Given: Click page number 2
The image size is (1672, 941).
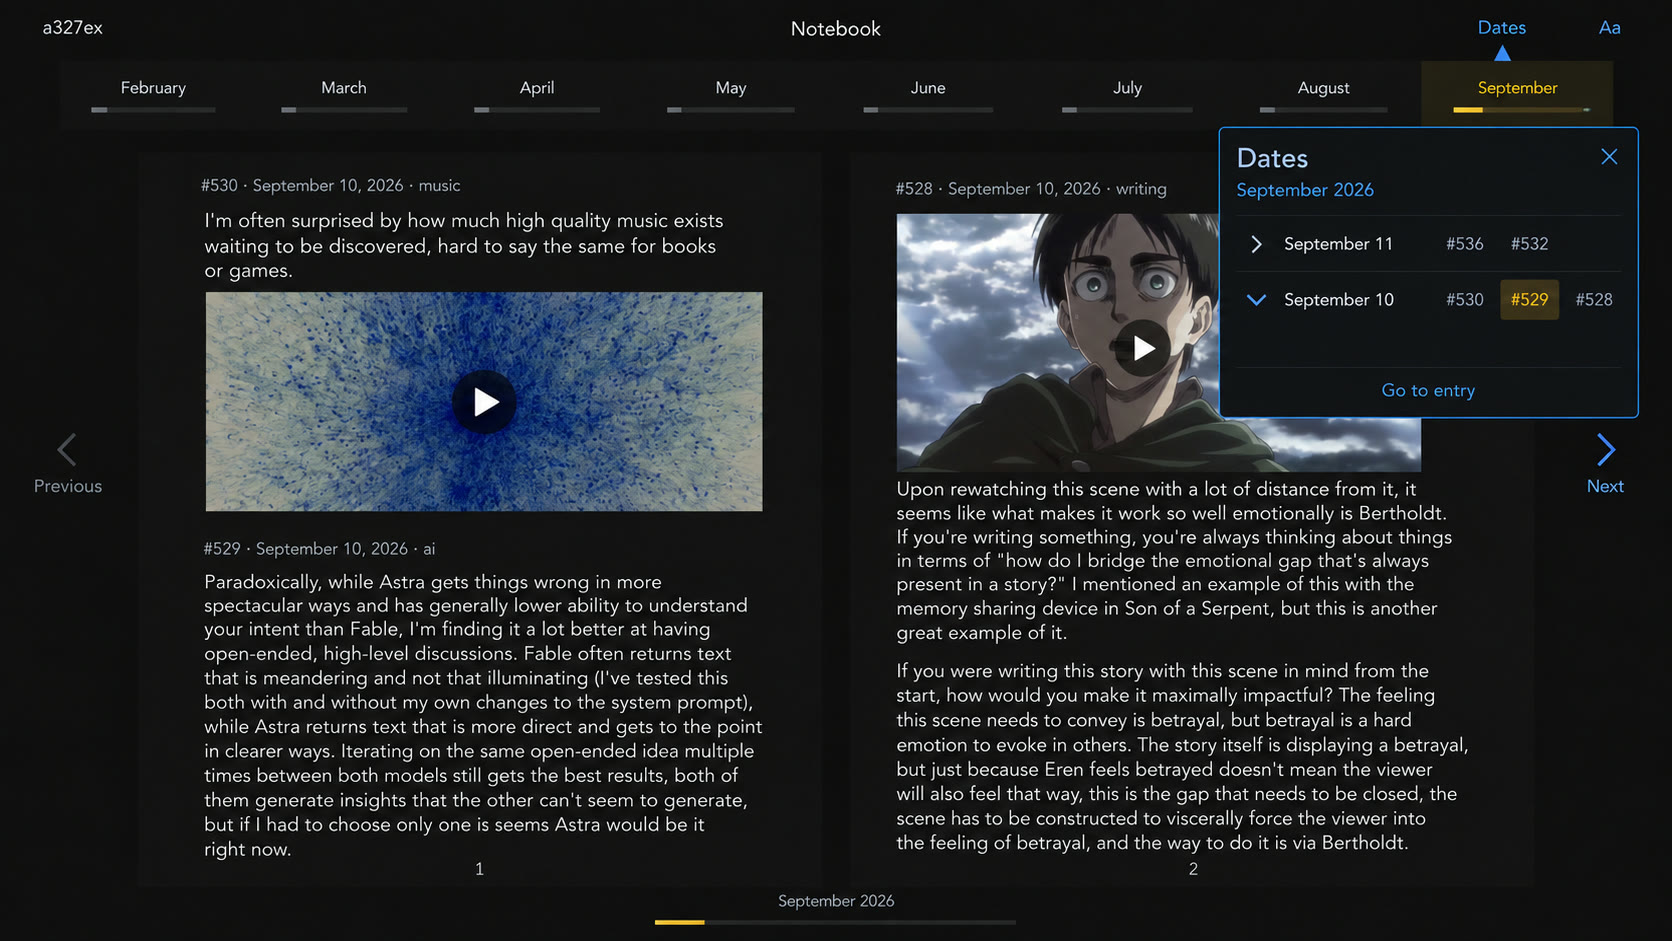Looking at the screenshot, I should tap(1193, 869).
